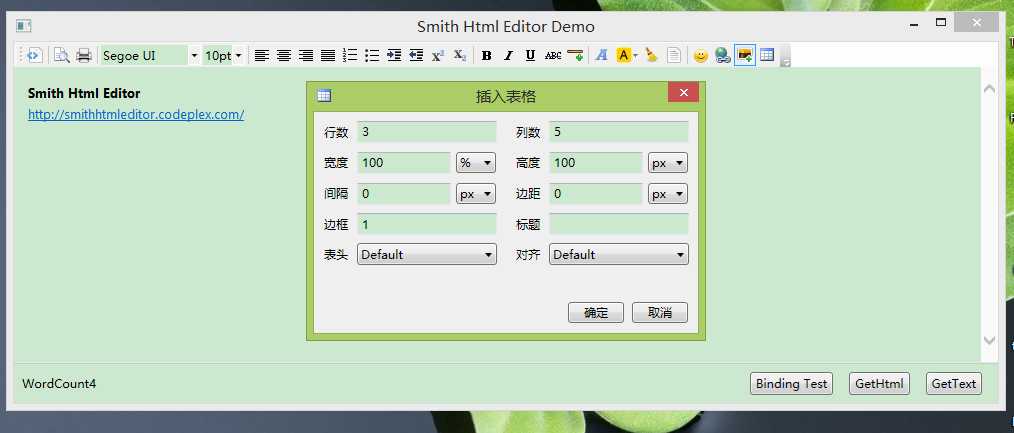The image size is (1014, 433).
Task: Open 表头 header Default dropdown
Action: click(x=427, y=255)
